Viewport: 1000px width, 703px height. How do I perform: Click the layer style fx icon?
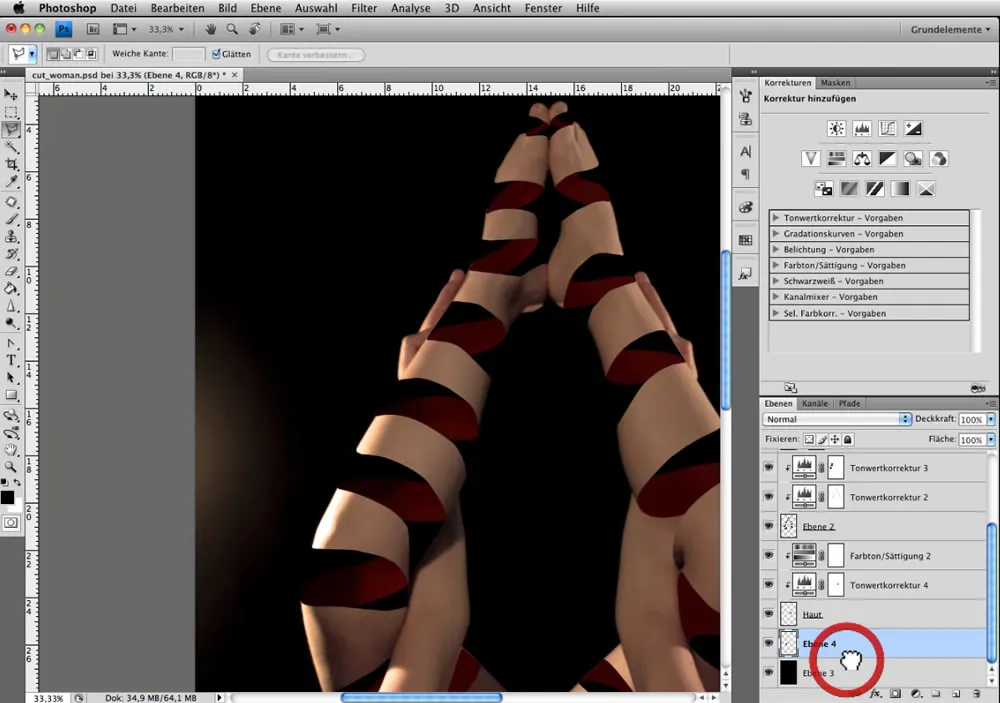click(875, 693)
